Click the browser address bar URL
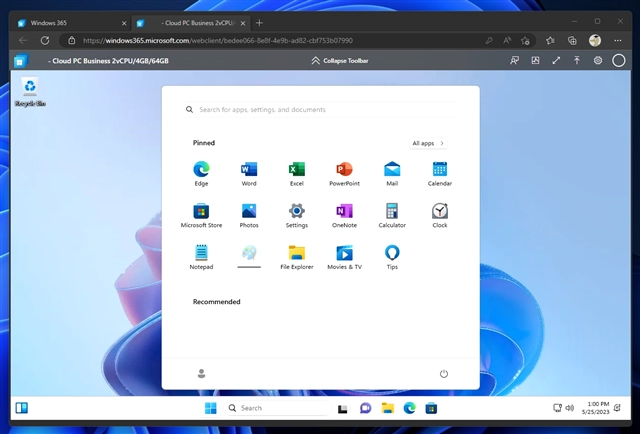This screenshot has width=640, height=434. coord(218,40)
